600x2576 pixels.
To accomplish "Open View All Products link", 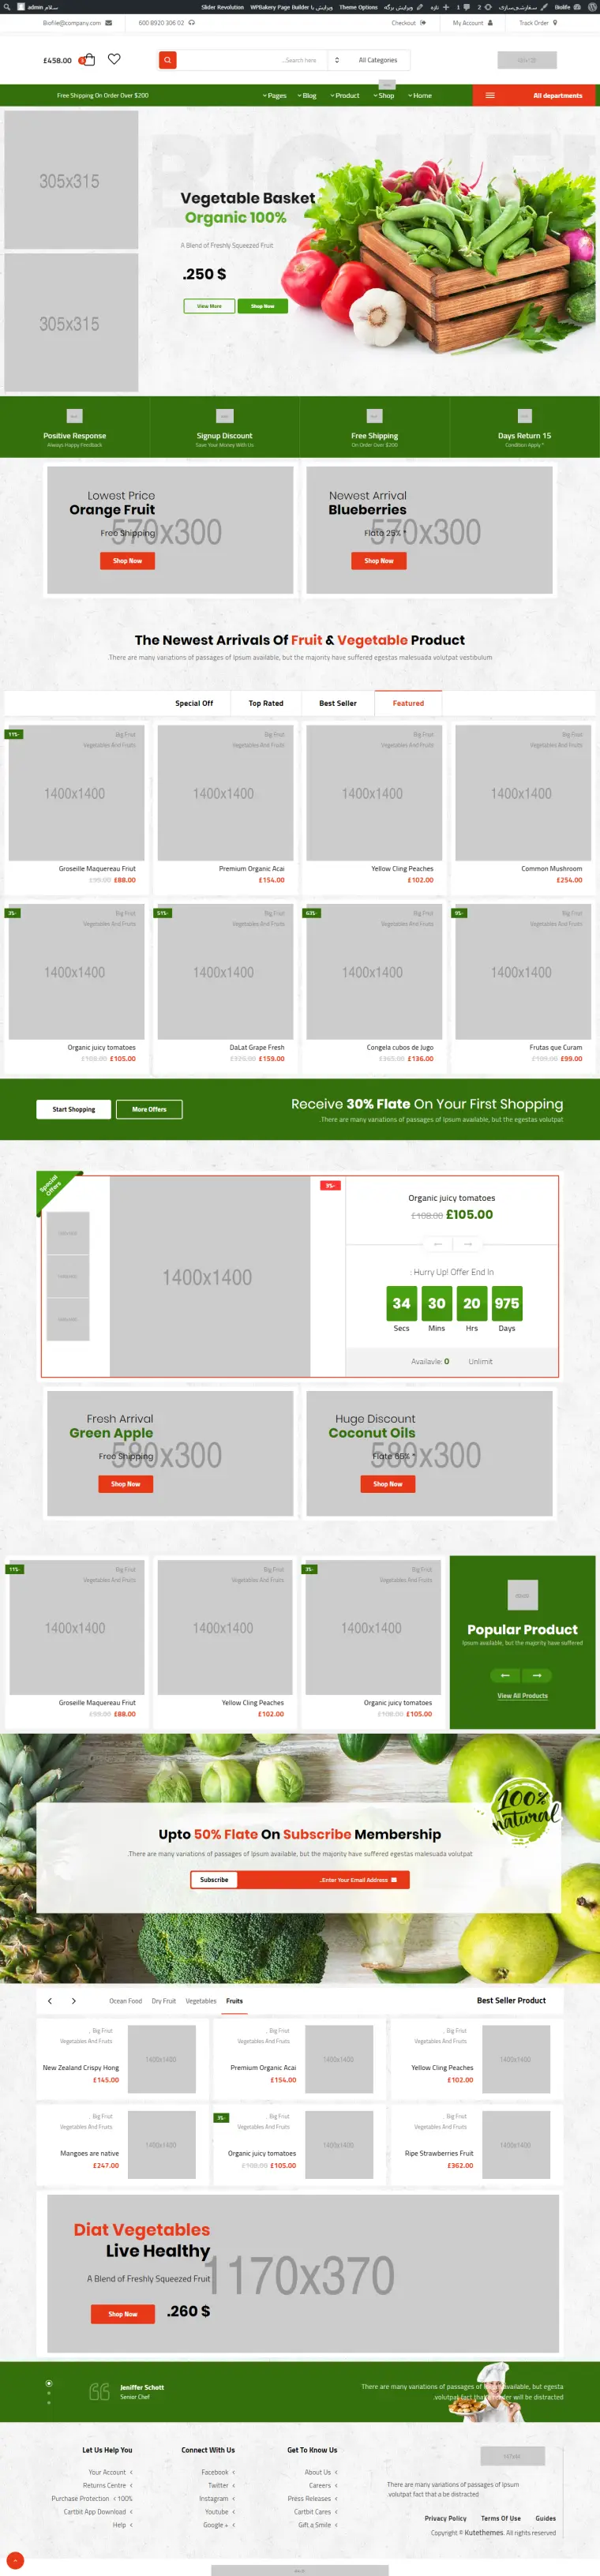I will [x=522, y=1696].
